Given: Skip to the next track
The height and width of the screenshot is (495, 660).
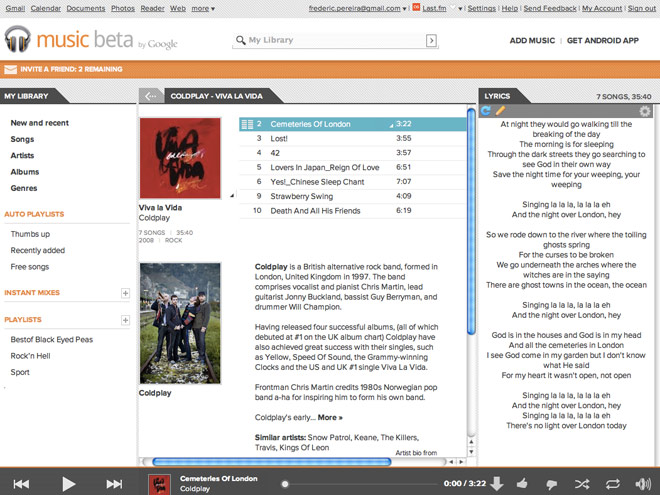Looking at the screenshot, I should pyautogui.click(x=114, y=484).
